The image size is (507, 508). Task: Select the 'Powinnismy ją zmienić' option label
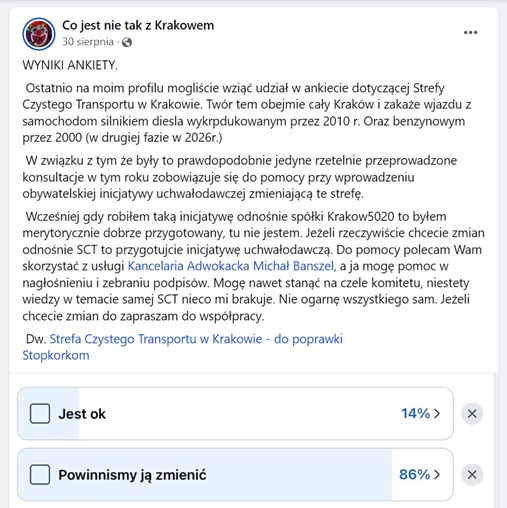point(132,475)
